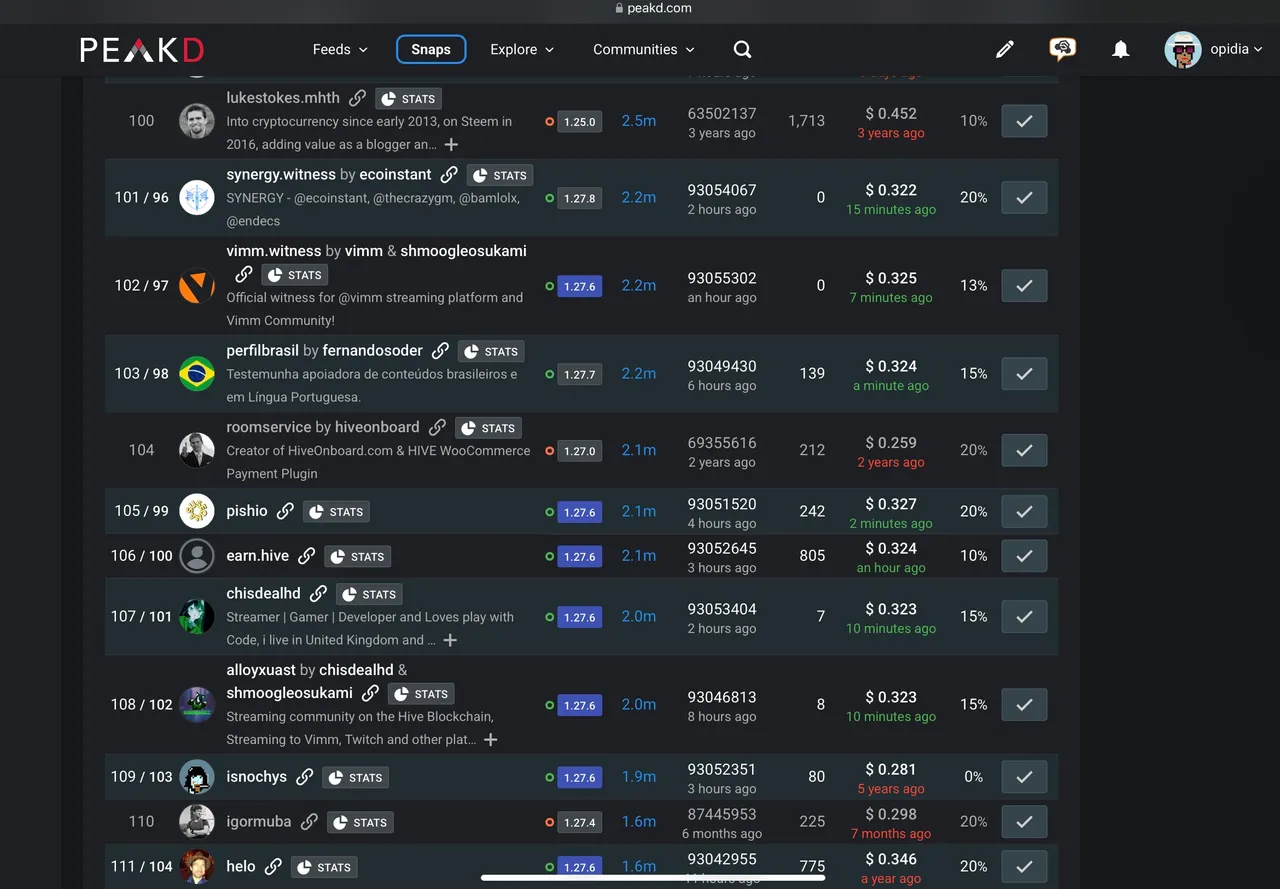
Task: Click 2.2m votes value for perfilbrasil
Action: pos(639,373)
